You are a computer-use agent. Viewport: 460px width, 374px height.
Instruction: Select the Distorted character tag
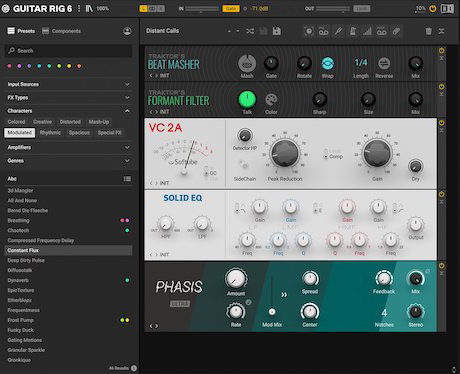pos(70,122)
